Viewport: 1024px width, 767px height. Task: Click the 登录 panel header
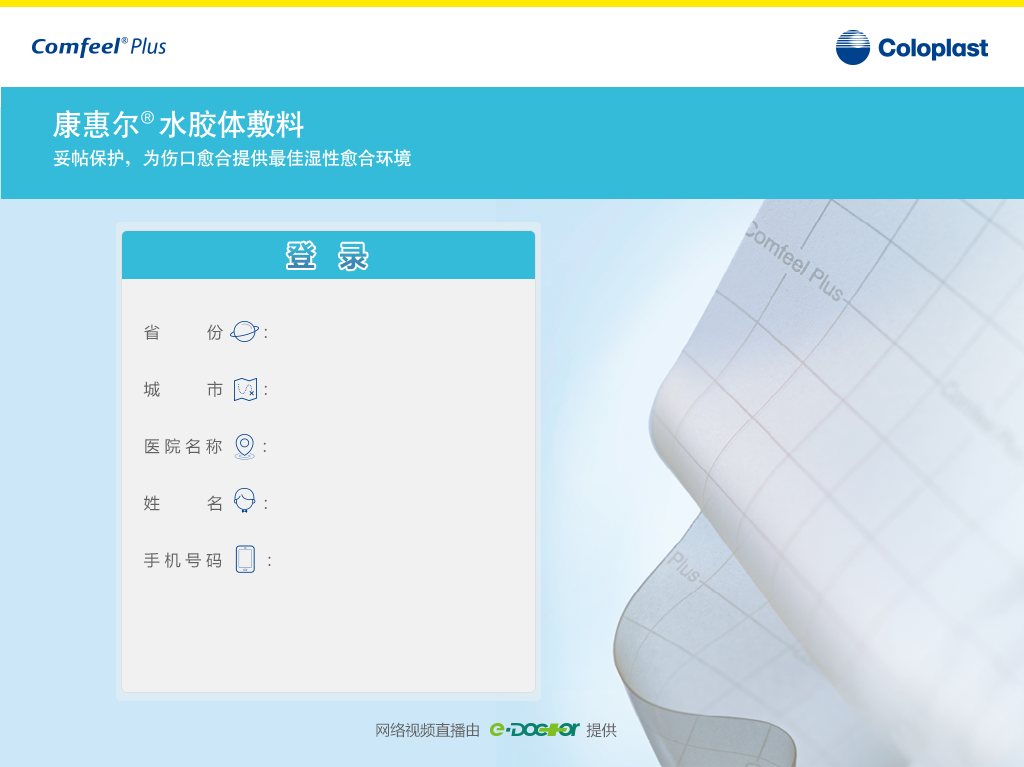coord(328,256)
